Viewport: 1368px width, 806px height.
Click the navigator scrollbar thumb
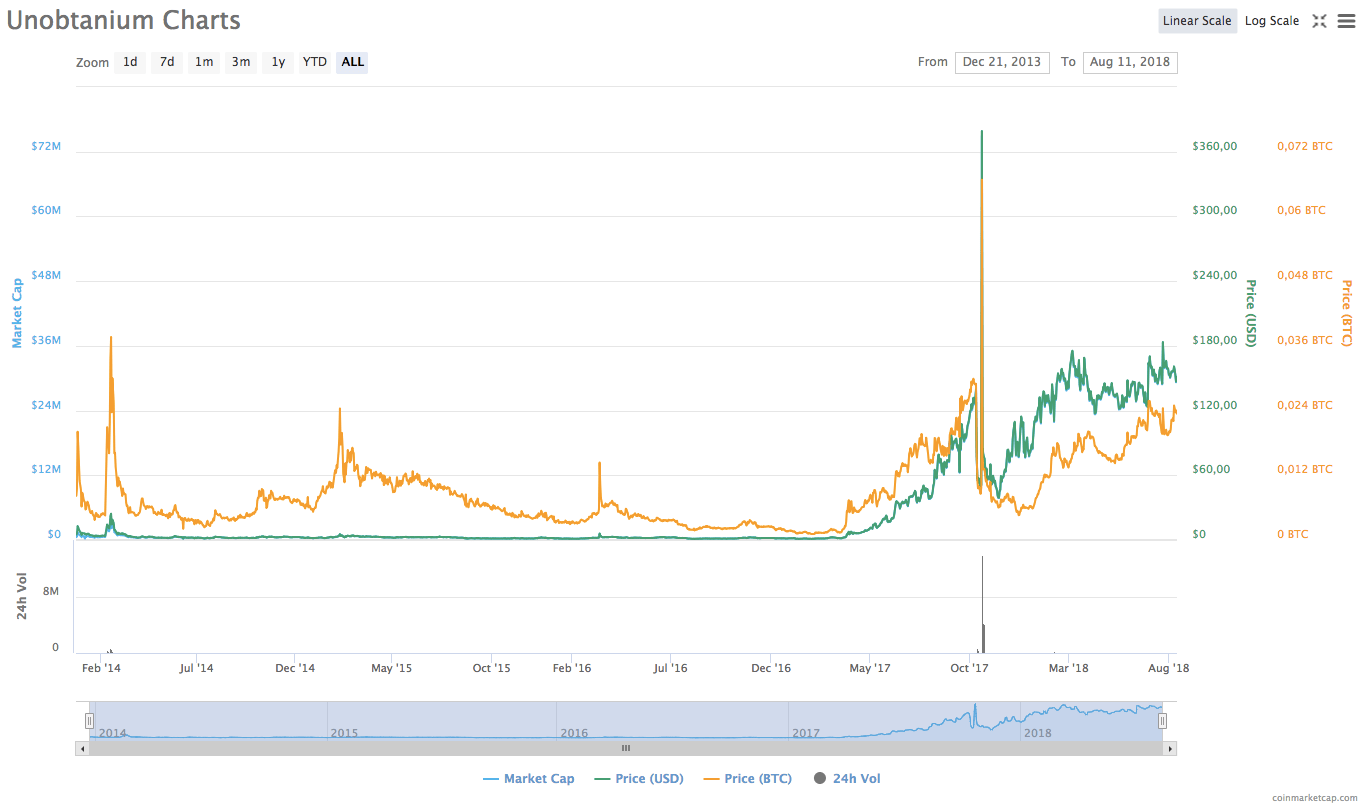click(x=626, y=748)
